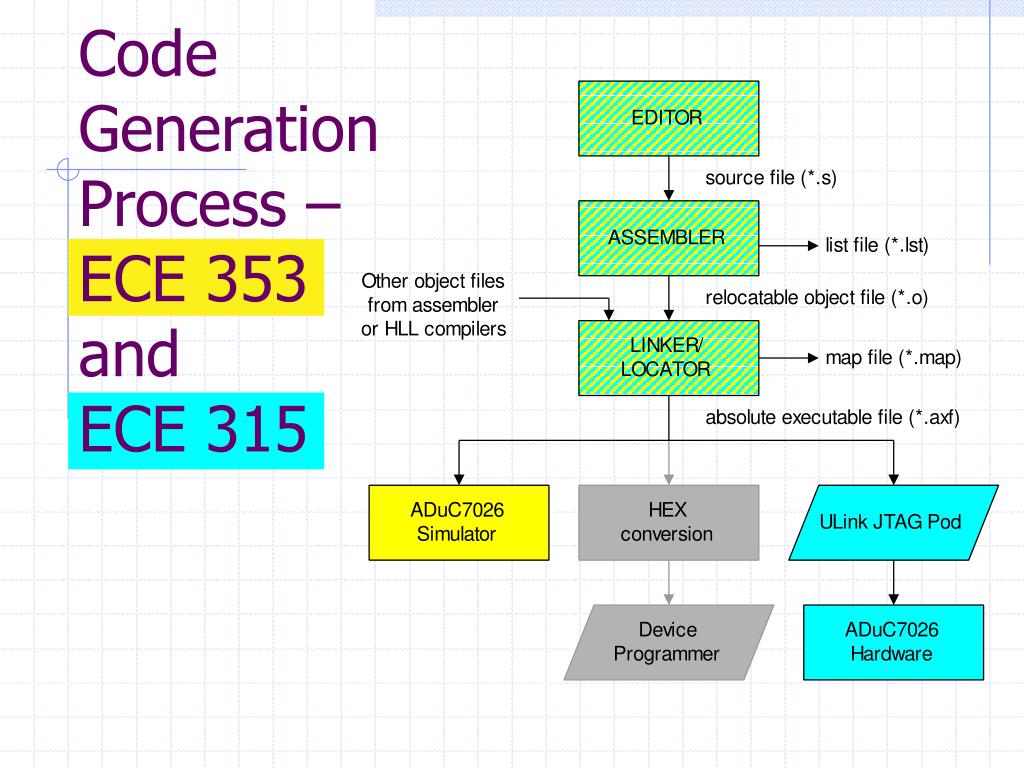Viewport: 1024px width, 768px height.
Task: Select the ULink JTAG Pod parallelogram
Action: coord(893,522)
